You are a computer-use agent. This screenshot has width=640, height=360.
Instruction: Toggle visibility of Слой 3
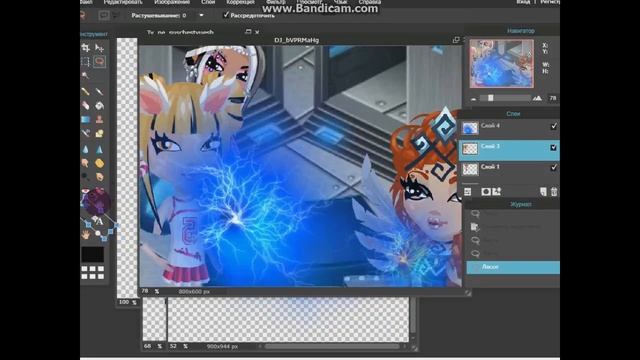click(553, 147)
